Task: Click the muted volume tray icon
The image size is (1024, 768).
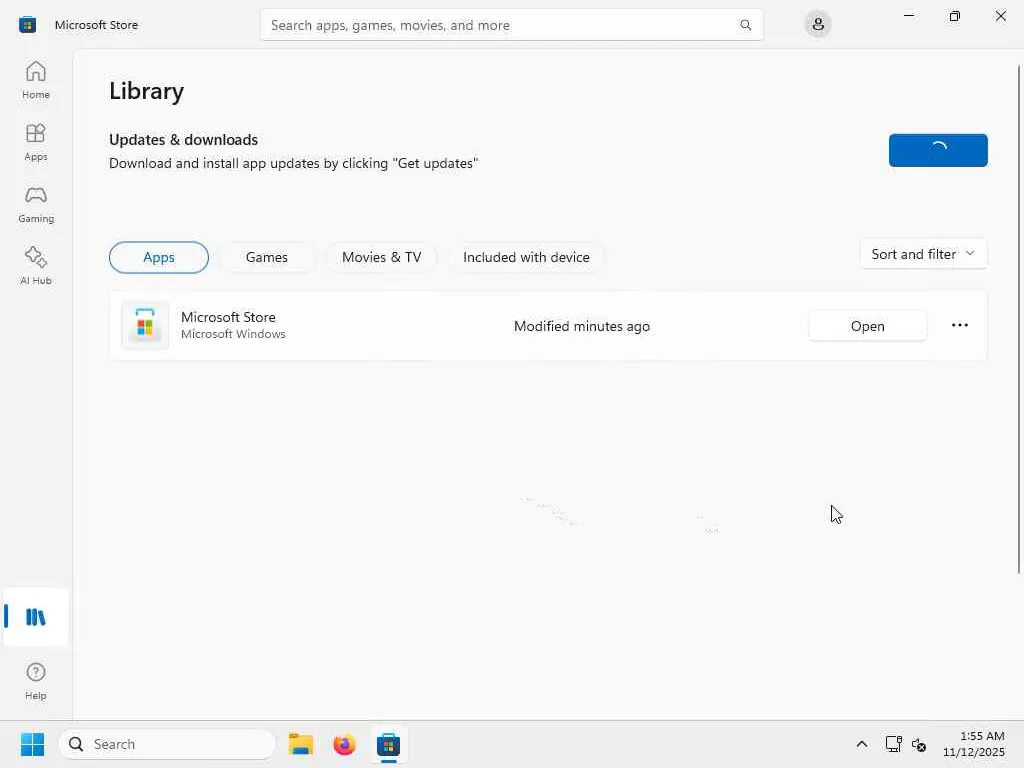Action: pyautogui.click(x=919, y=744)
